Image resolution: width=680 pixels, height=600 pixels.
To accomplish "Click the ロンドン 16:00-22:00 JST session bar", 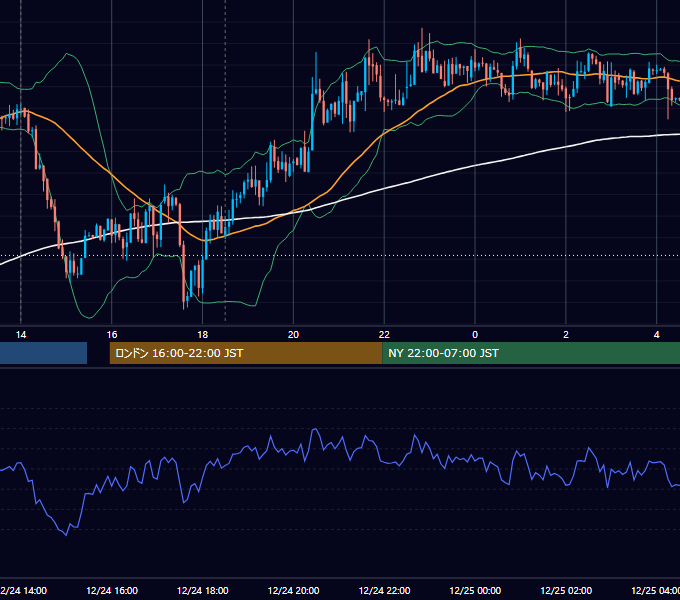I will tap(246, 353).
